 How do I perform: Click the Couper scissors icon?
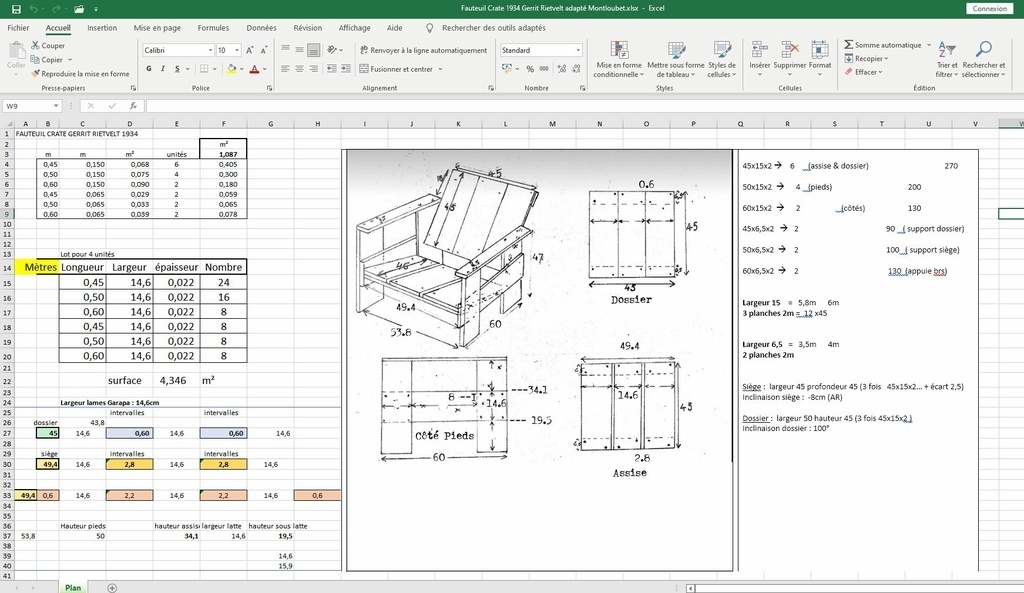click(35, 45)
